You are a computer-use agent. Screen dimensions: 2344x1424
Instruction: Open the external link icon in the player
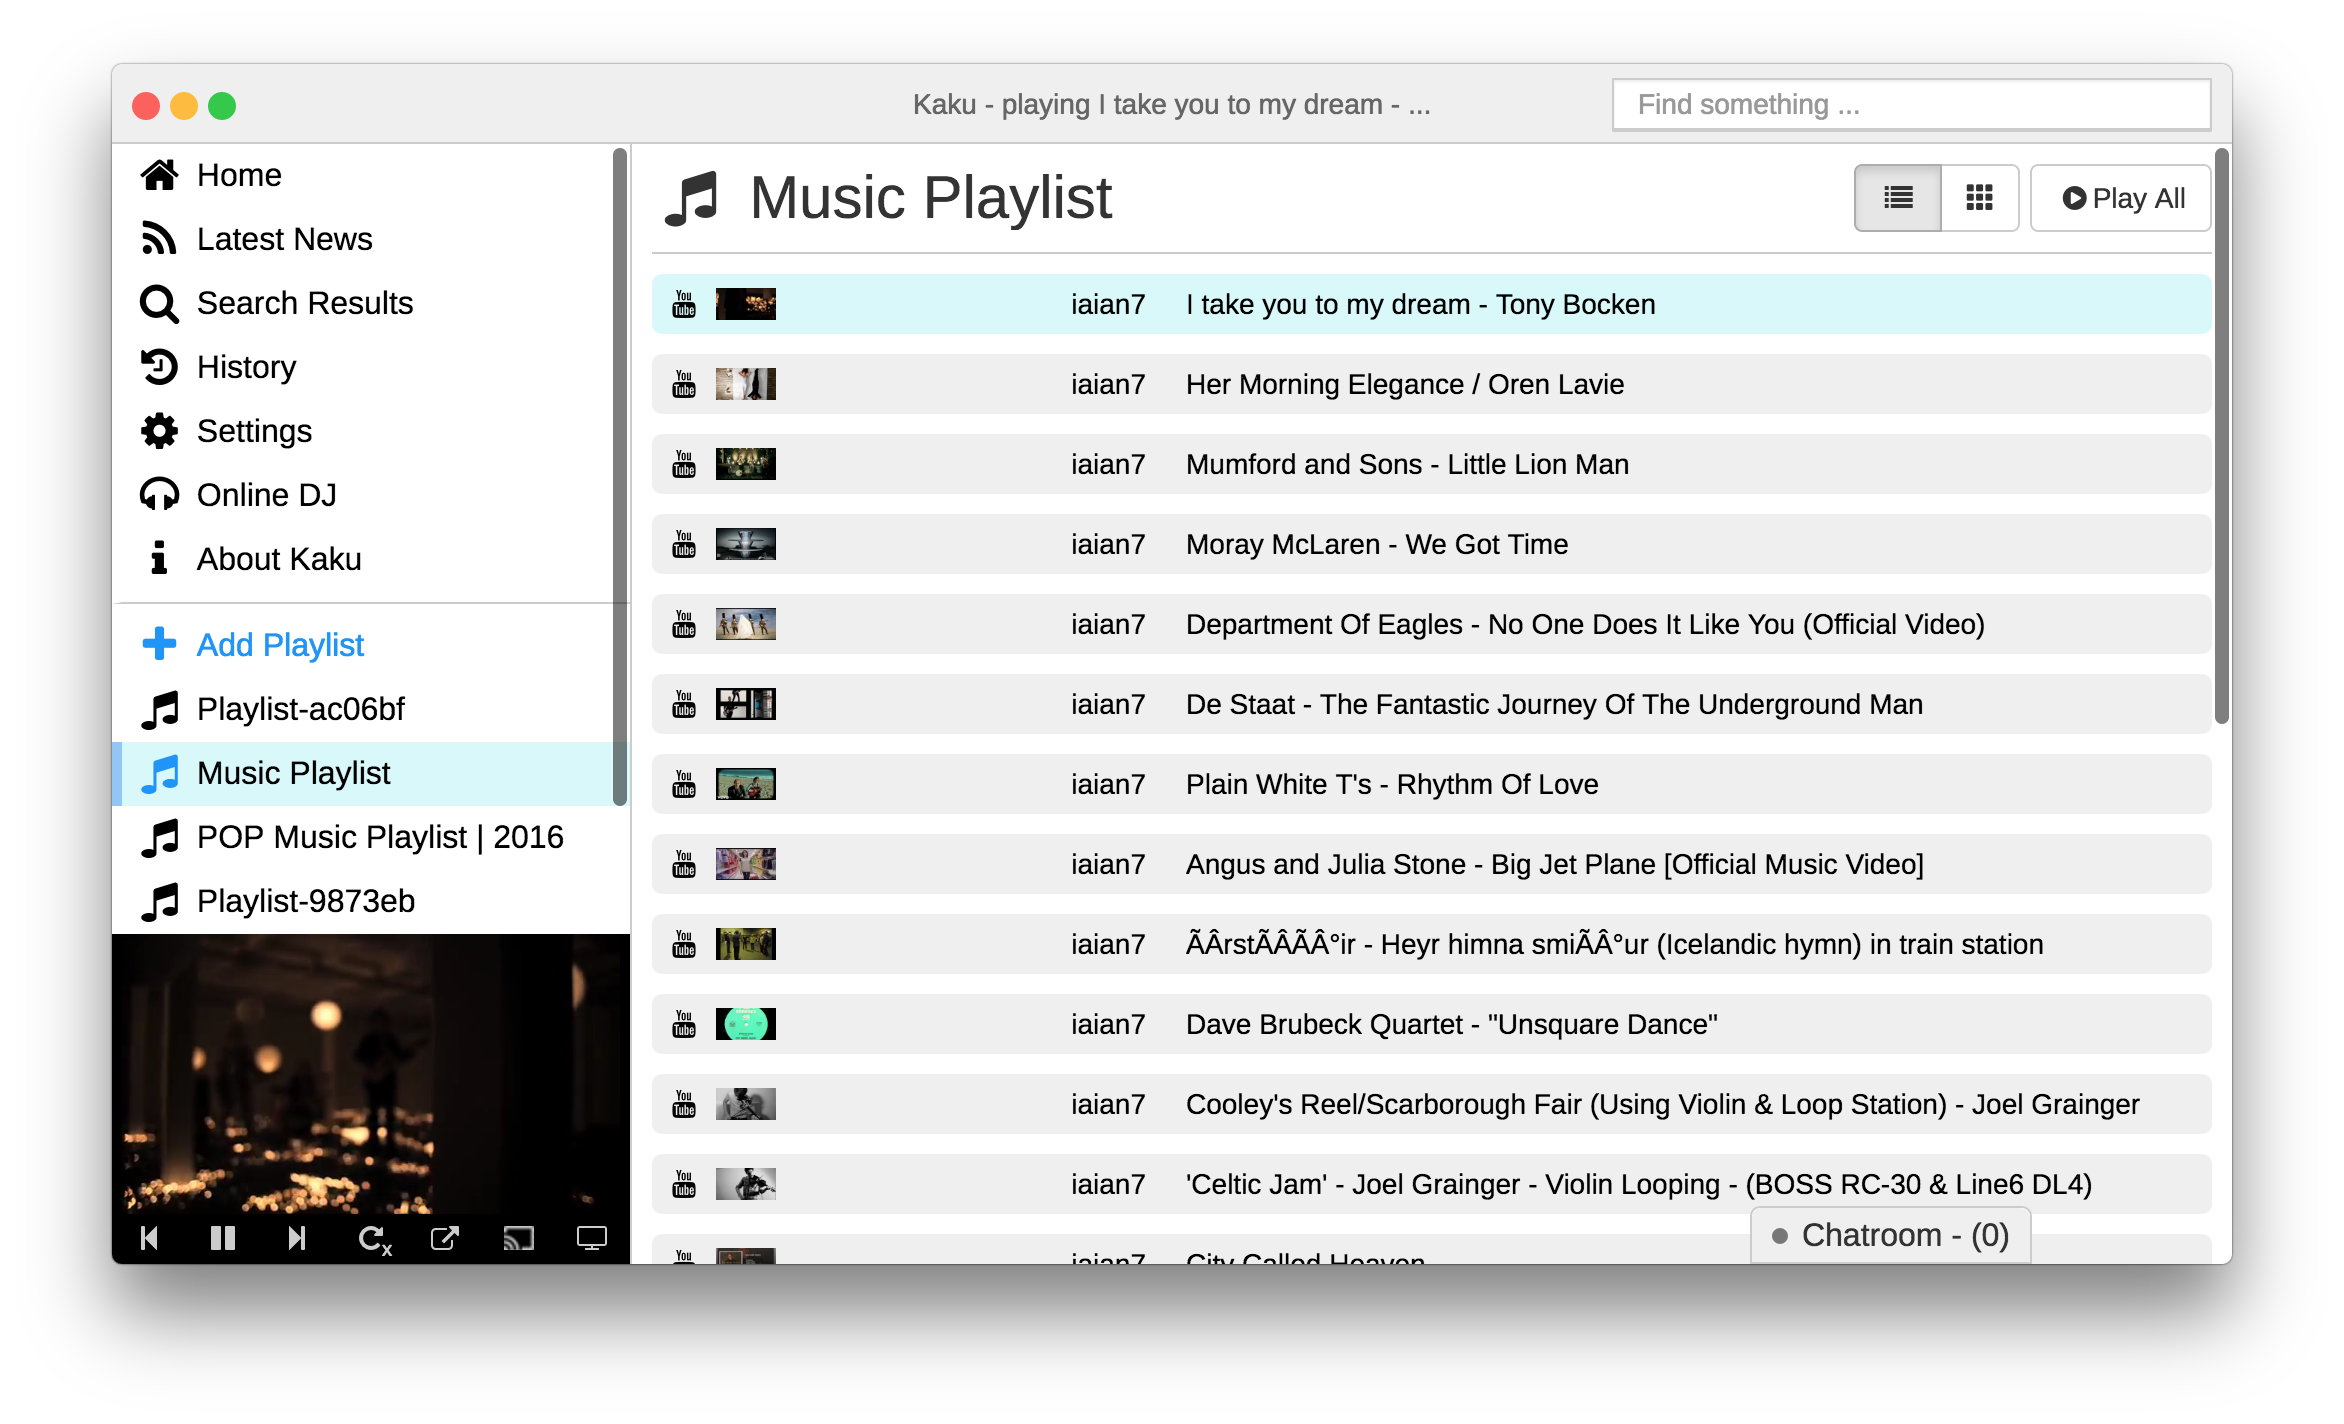pos(445,1239)
